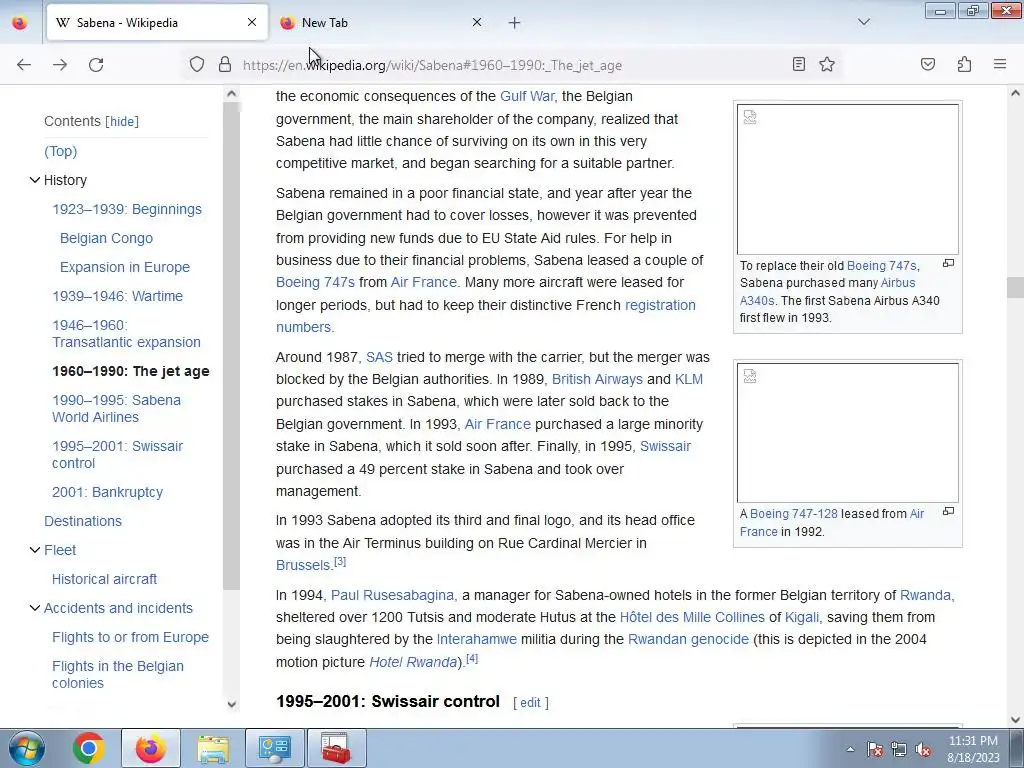
Task: Click the browser forward arrow
Action: [60, 65]
